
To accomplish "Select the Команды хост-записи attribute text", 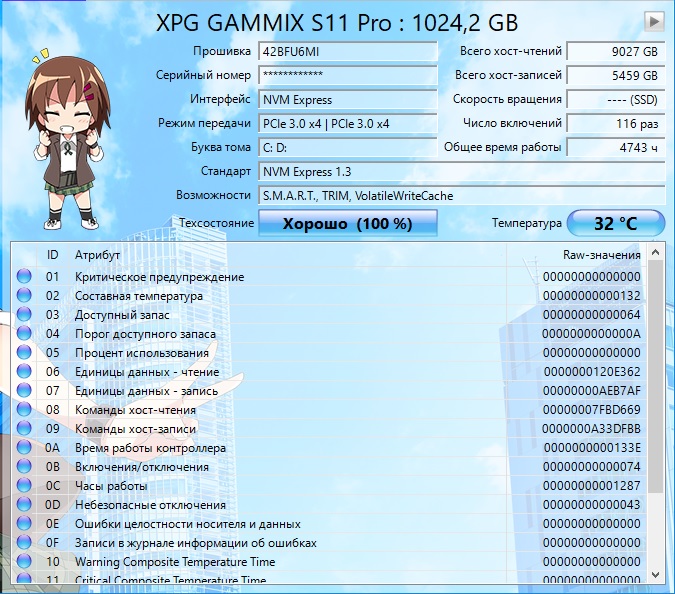I will 135,429.
